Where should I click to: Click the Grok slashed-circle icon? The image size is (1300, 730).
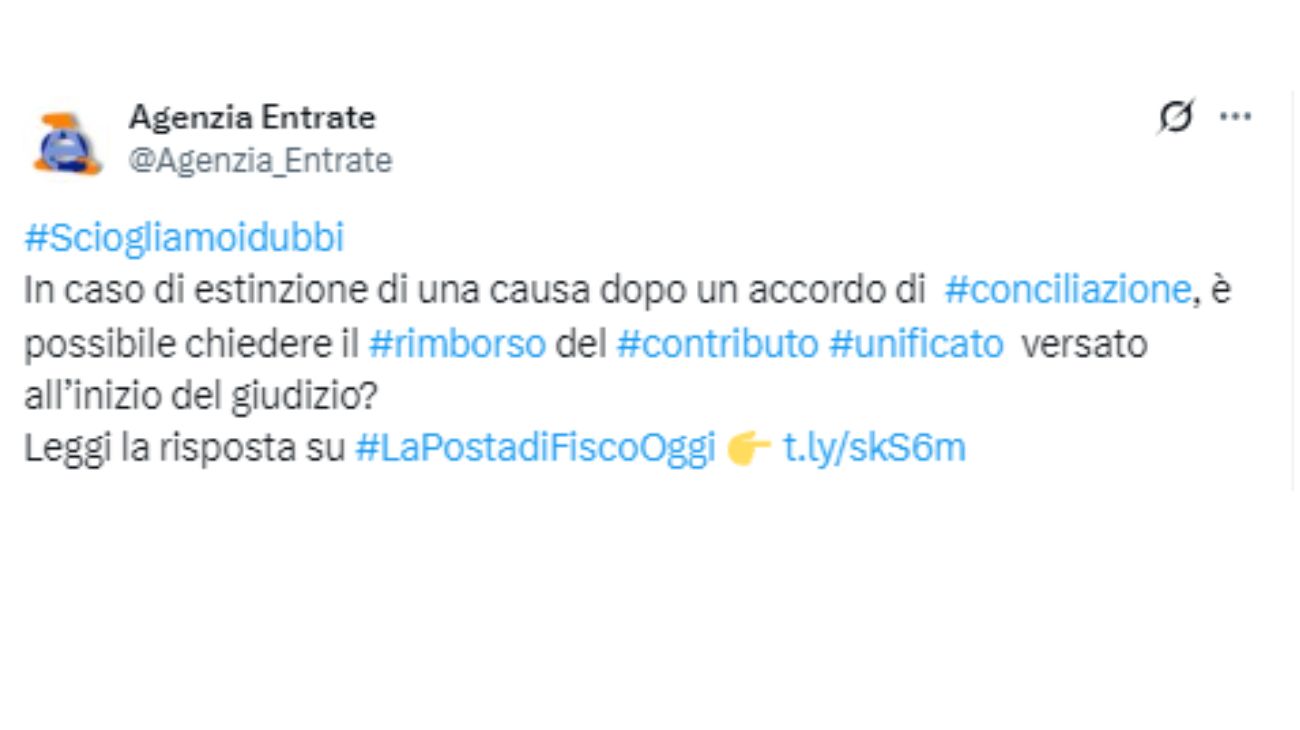1176,117
